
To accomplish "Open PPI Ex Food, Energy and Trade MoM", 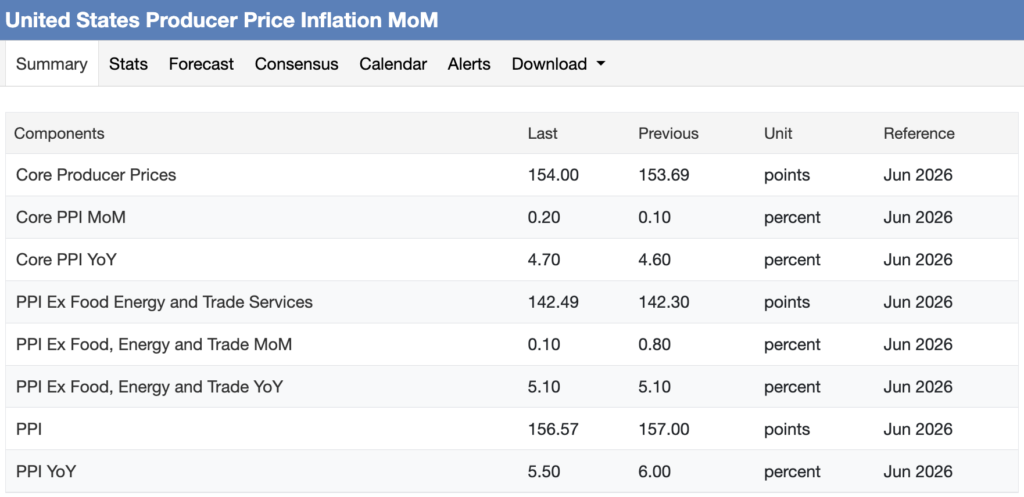I will [153, 345].
